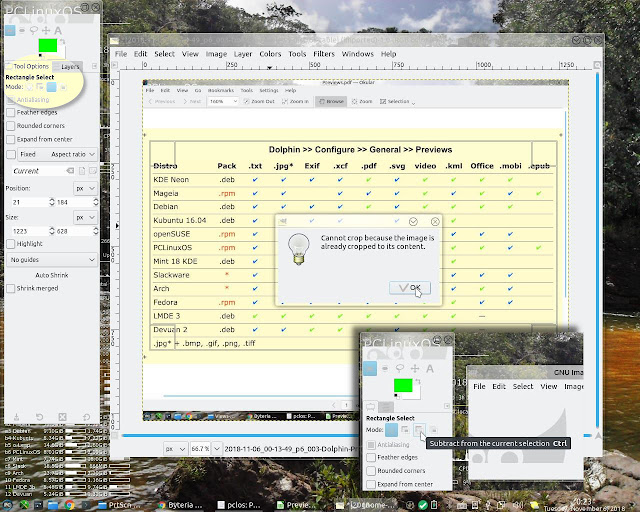Select the Rectangle Select tool in main toolbox

click(10, 30)
